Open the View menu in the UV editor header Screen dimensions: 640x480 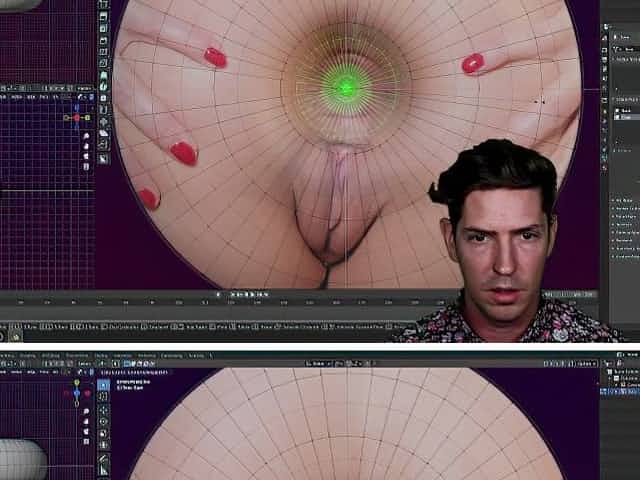click(13, 97)
